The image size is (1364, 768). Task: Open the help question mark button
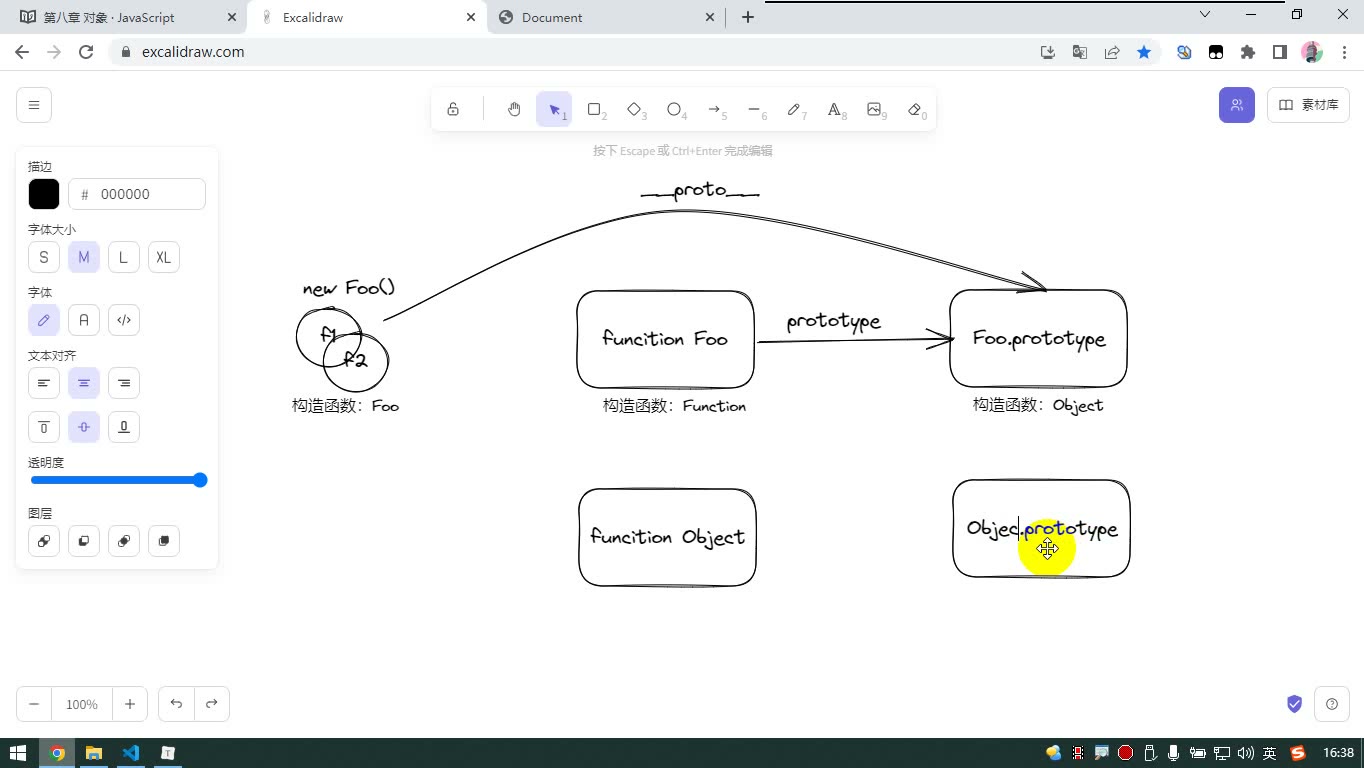(1332, 704)
